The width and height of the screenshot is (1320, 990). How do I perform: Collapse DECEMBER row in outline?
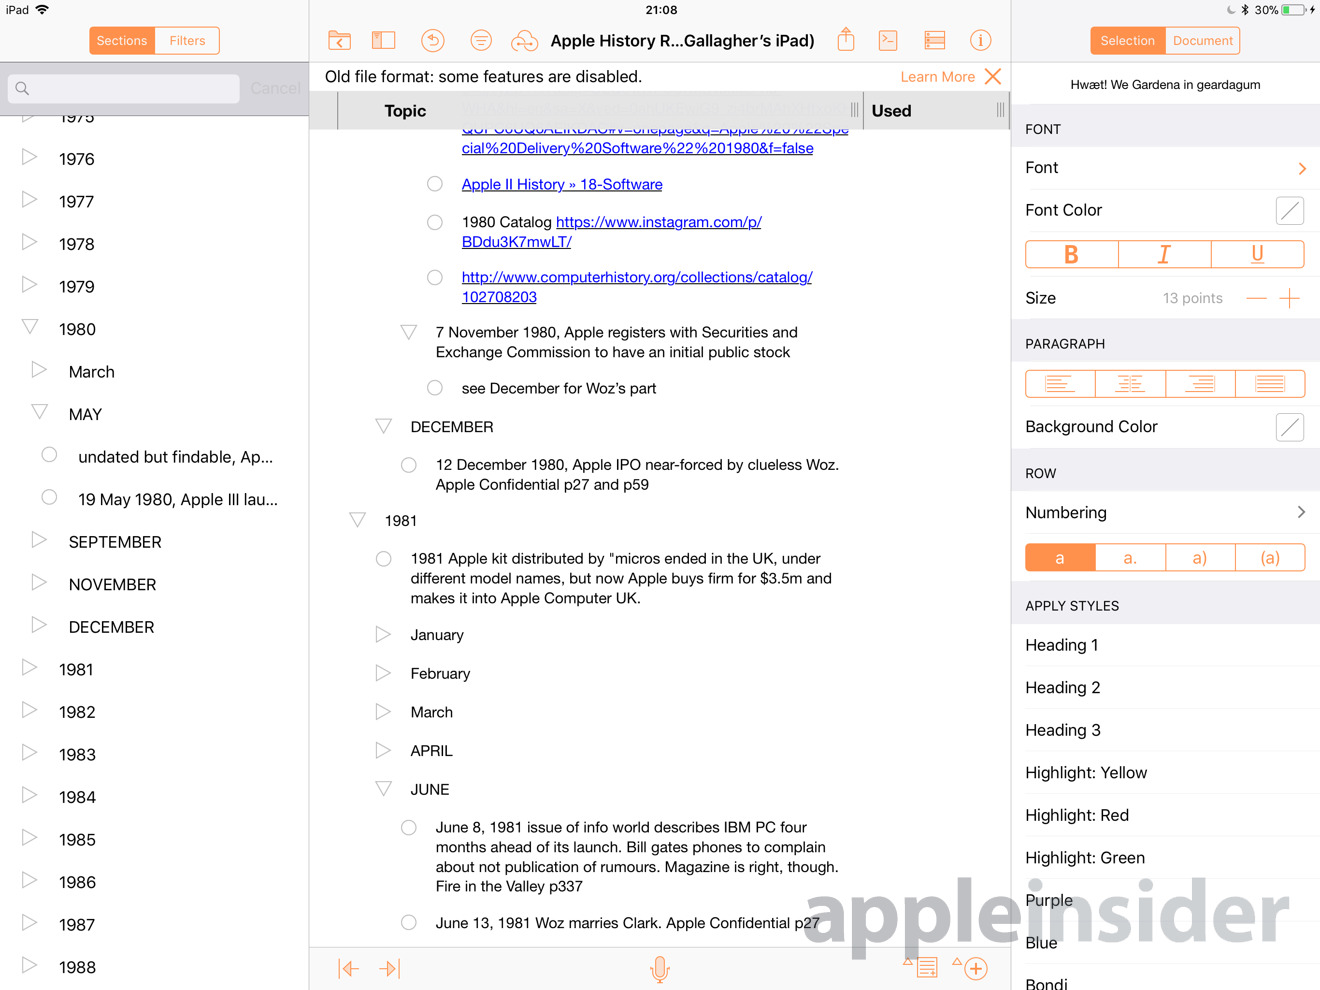tap(383, 426)
